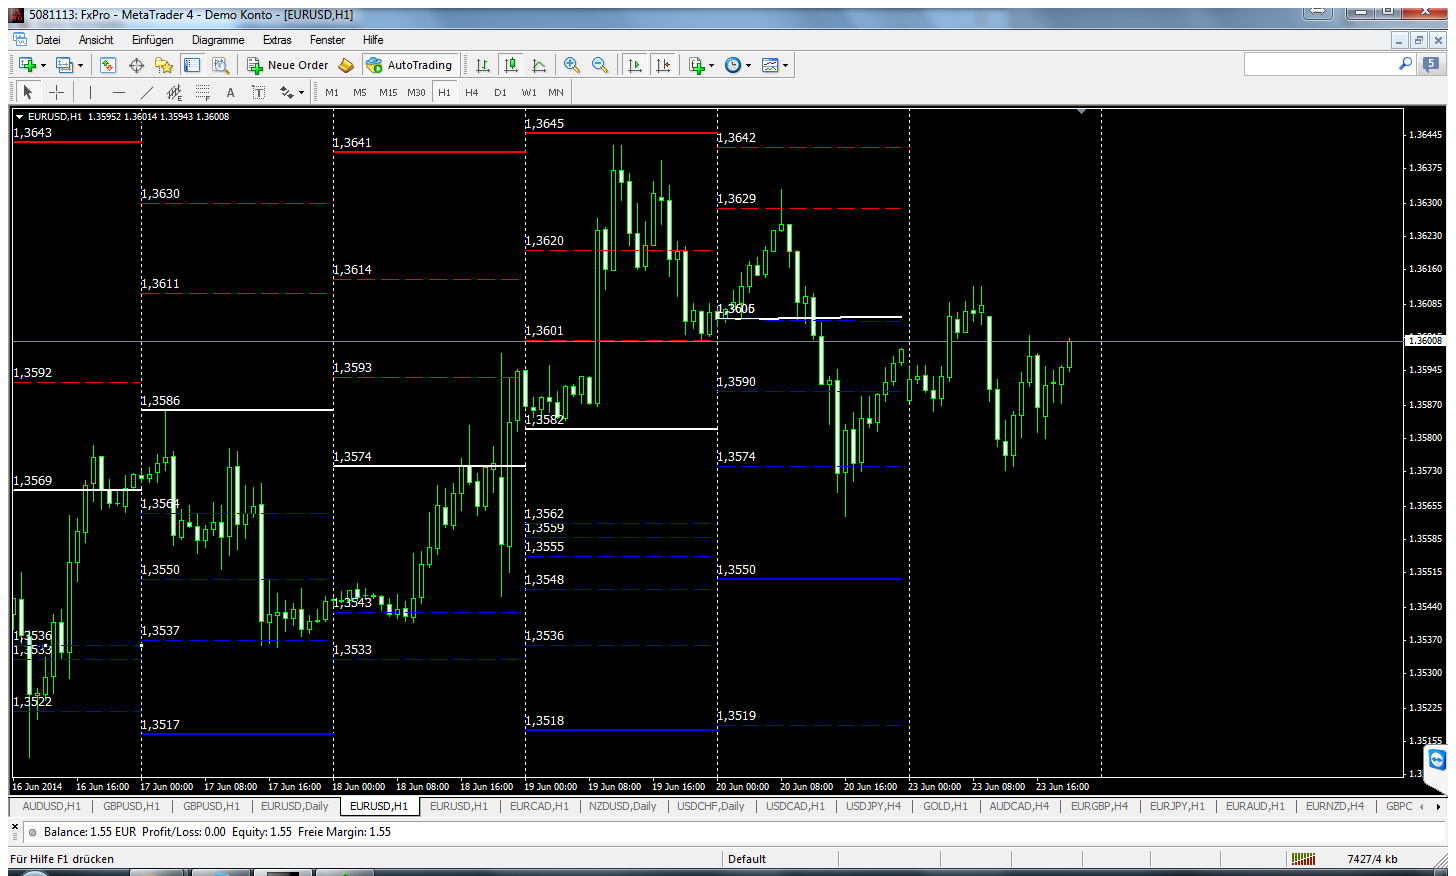This screenshot has height=876, width=1456.
Task: Switch to W1 weekly timeframe
Action: pyautogui.click(x=529, y=92)
